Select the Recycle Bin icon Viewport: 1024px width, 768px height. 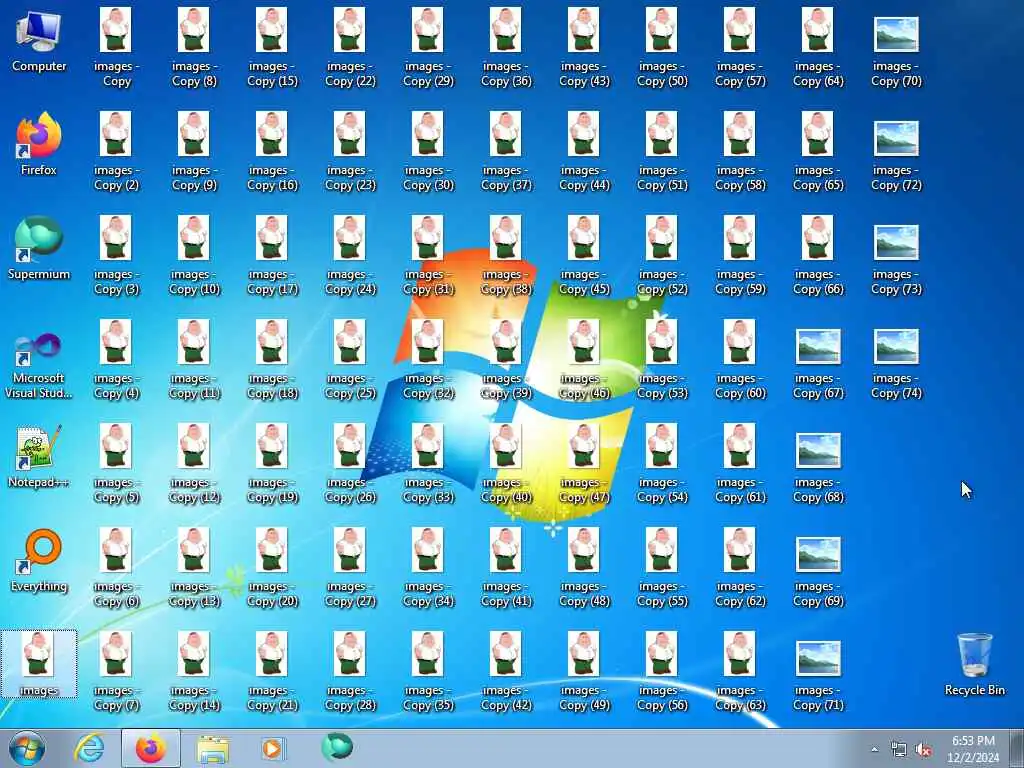[974, 664]
